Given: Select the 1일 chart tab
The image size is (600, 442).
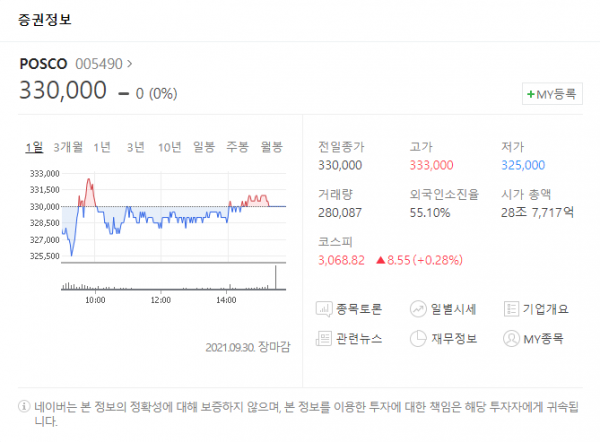Looking at the screenshot, I should 34,147.
